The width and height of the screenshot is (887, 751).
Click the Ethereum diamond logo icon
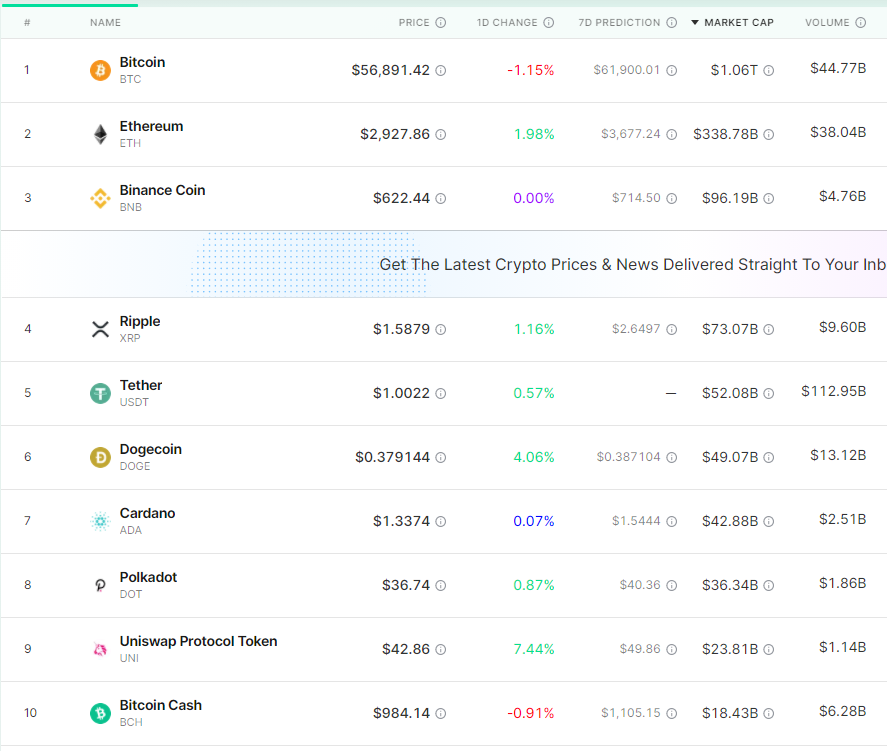100,134
